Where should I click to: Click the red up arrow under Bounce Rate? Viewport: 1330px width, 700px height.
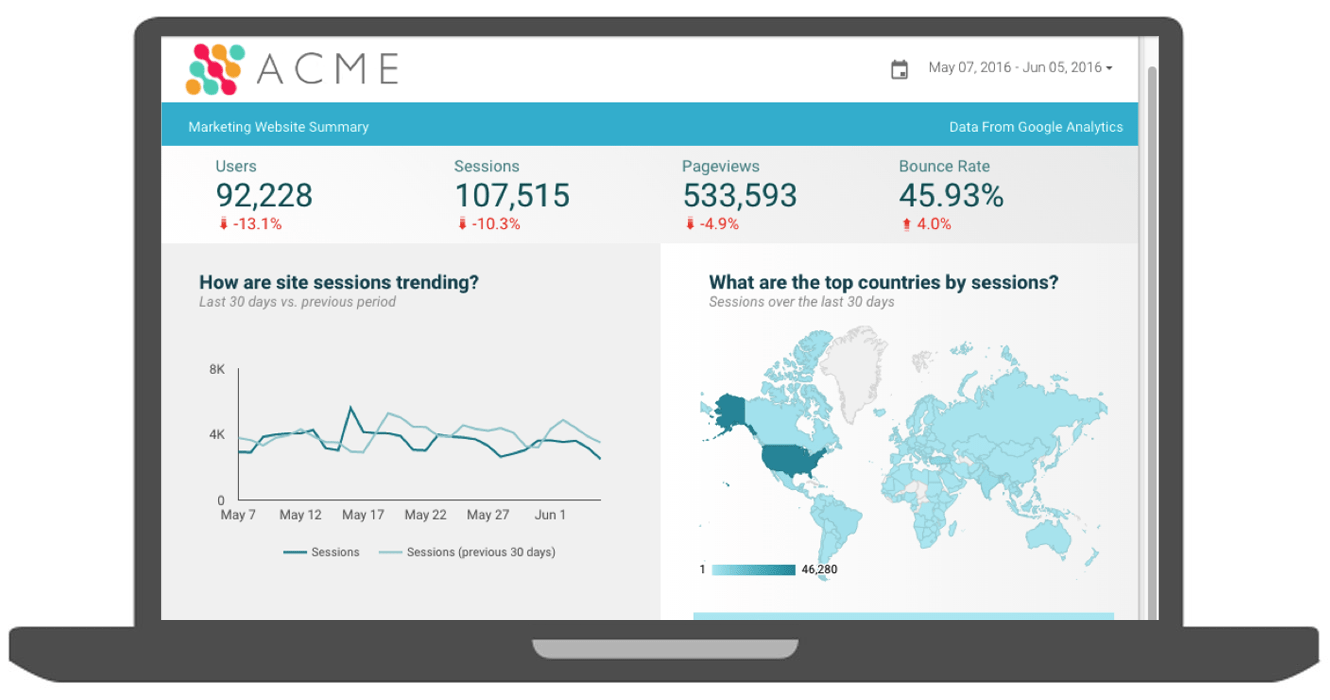(x=906, y=225)
